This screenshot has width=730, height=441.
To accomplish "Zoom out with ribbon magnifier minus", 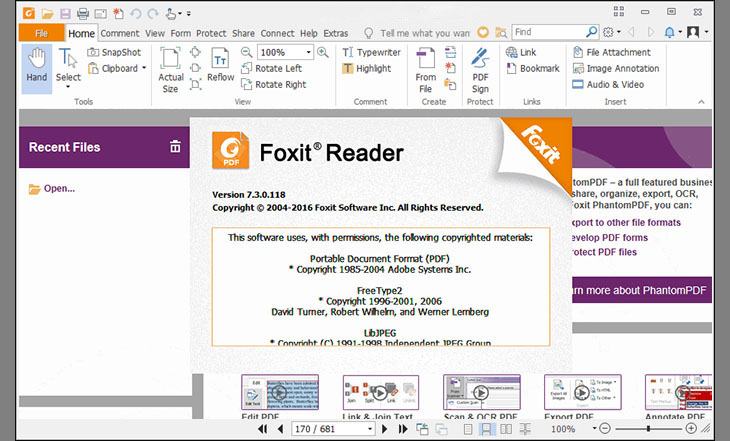I will (246, 52).
